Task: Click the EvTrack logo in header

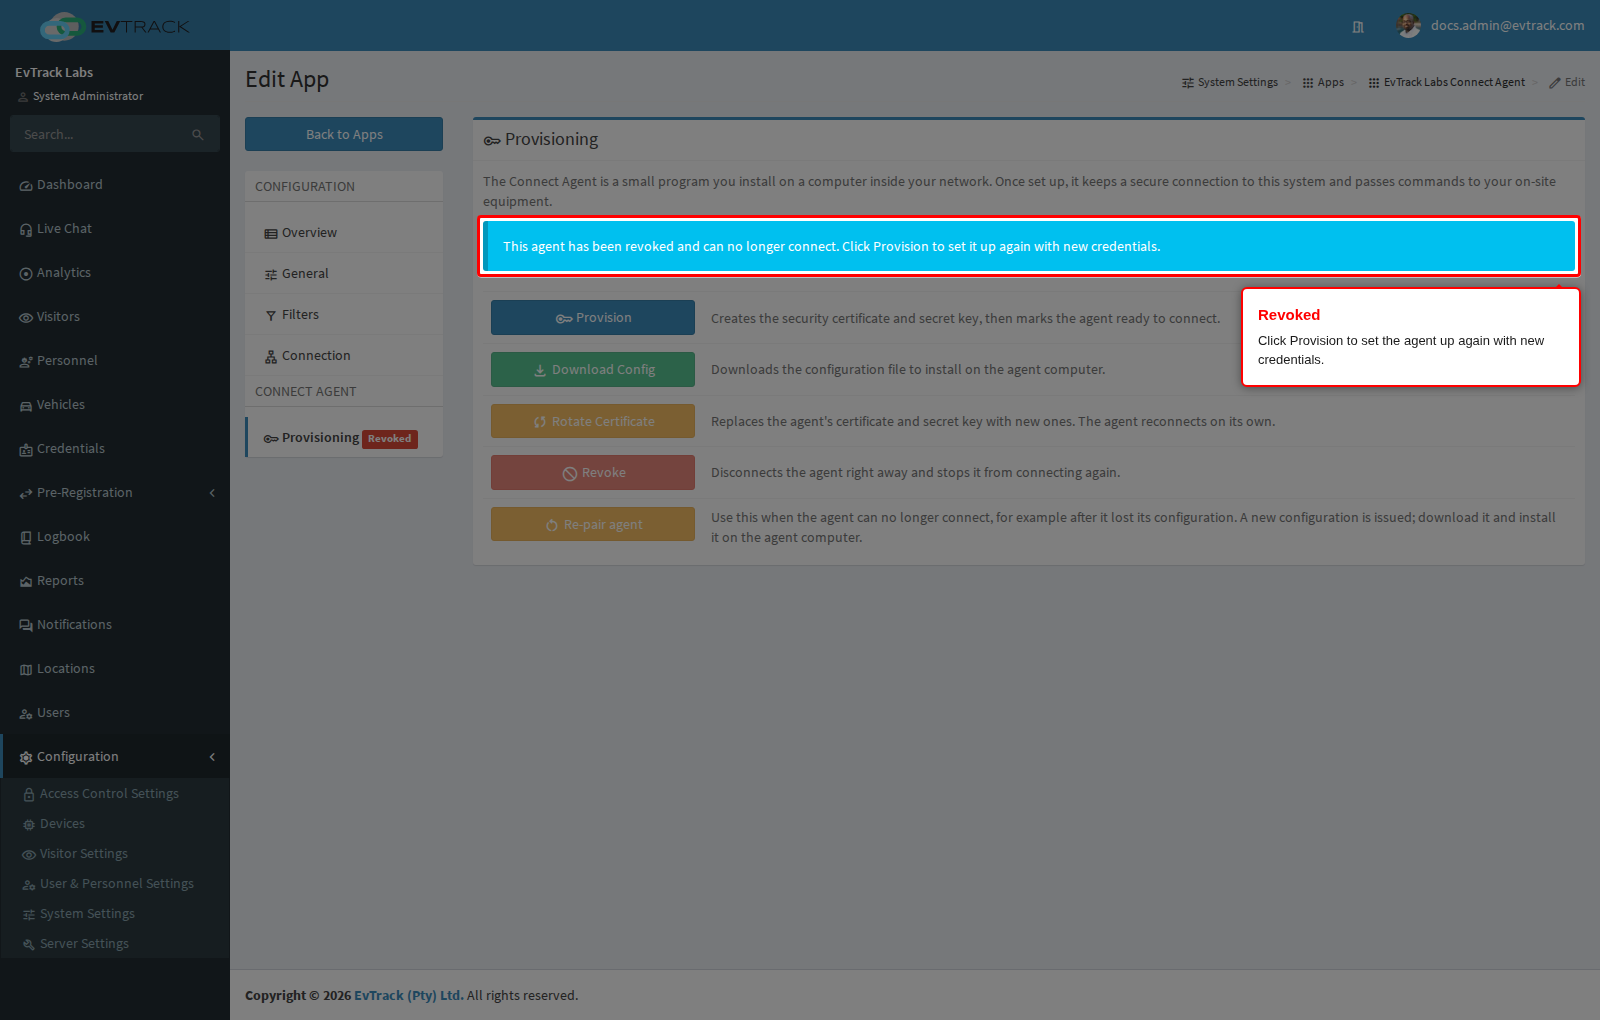Action: (114, 26)
